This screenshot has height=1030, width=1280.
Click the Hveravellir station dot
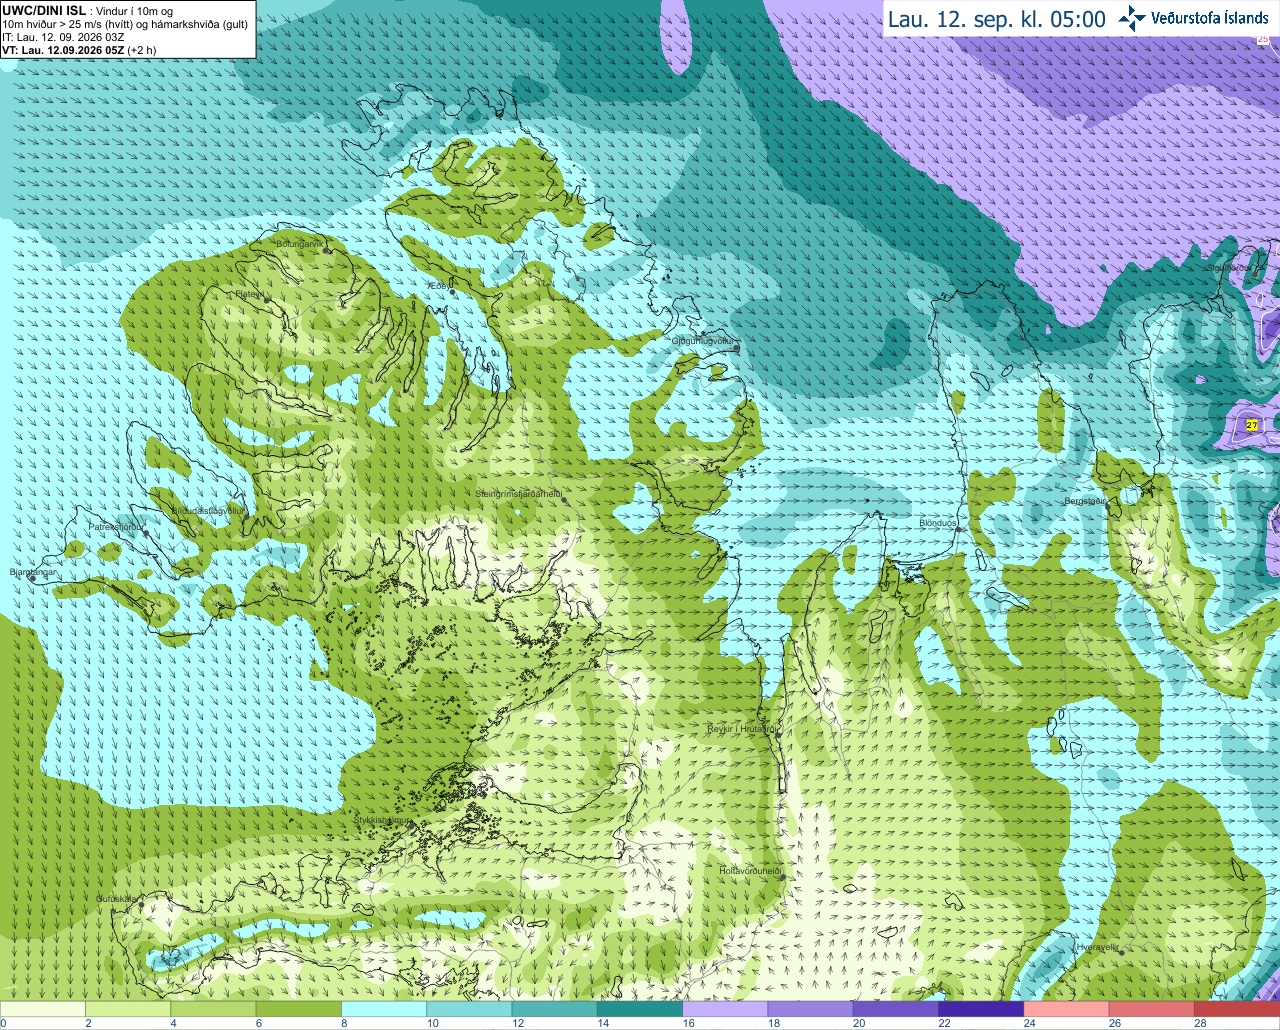tap(1122, 953)
